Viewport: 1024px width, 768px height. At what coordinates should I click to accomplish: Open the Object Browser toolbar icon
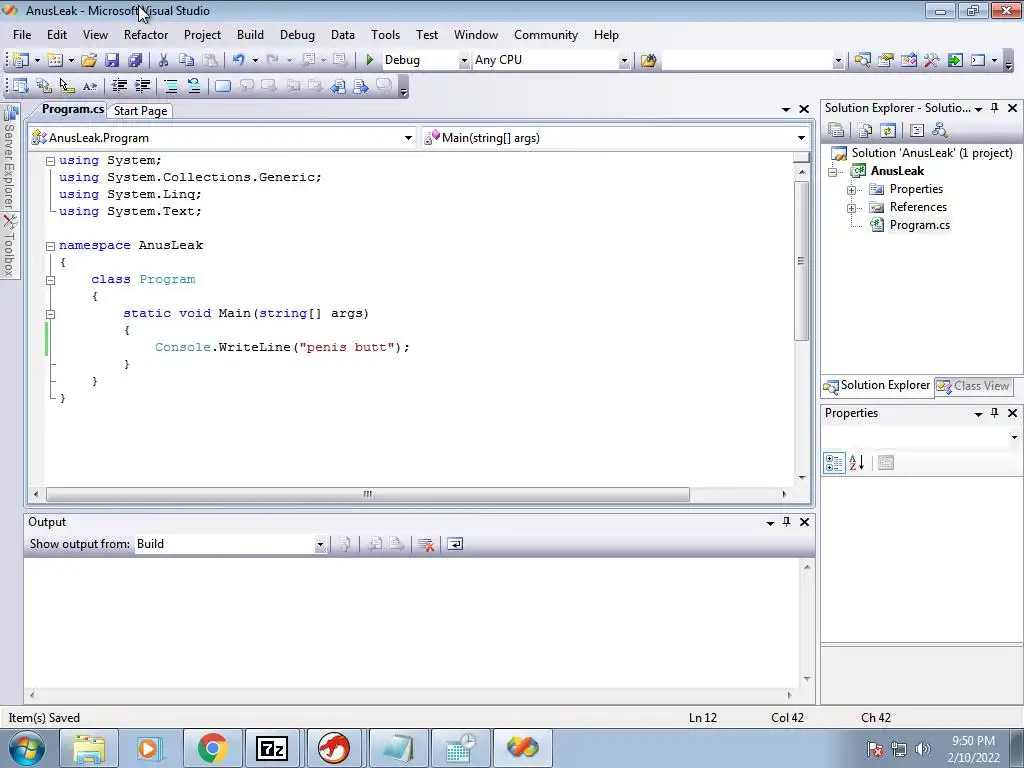coord(908,60)
